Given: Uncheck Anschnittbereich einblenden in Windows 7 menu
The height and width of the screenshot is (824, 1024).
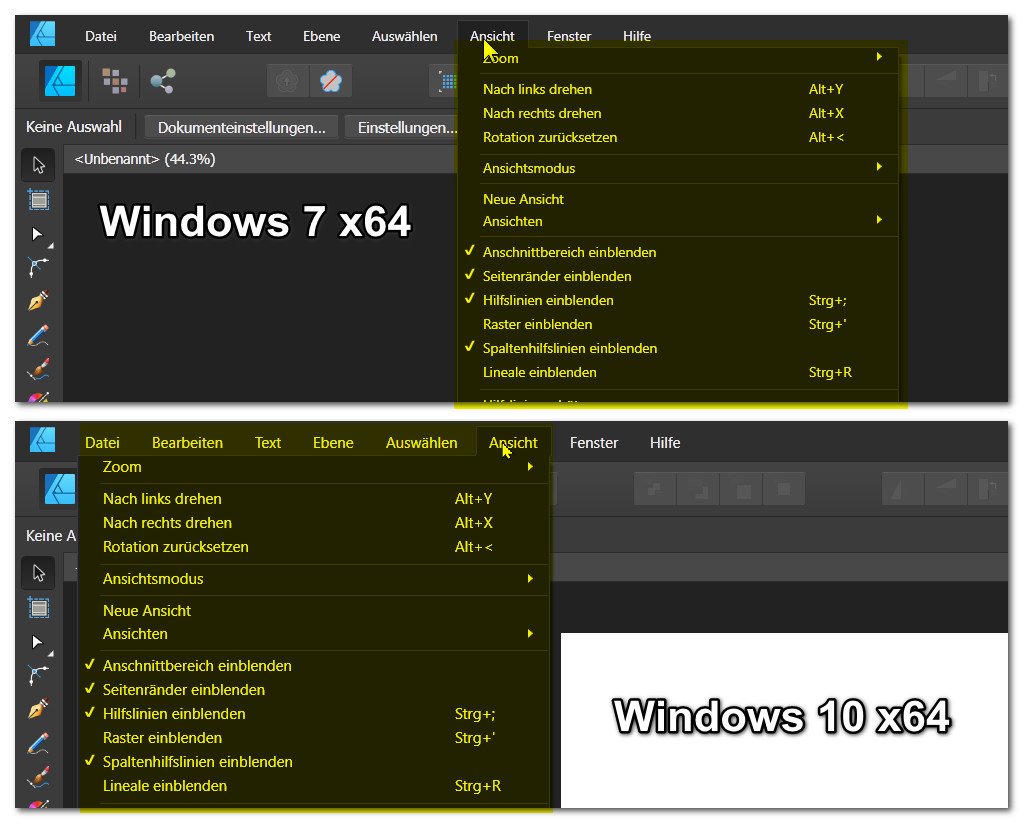Looking at the screenshot, I should [678, 252].
